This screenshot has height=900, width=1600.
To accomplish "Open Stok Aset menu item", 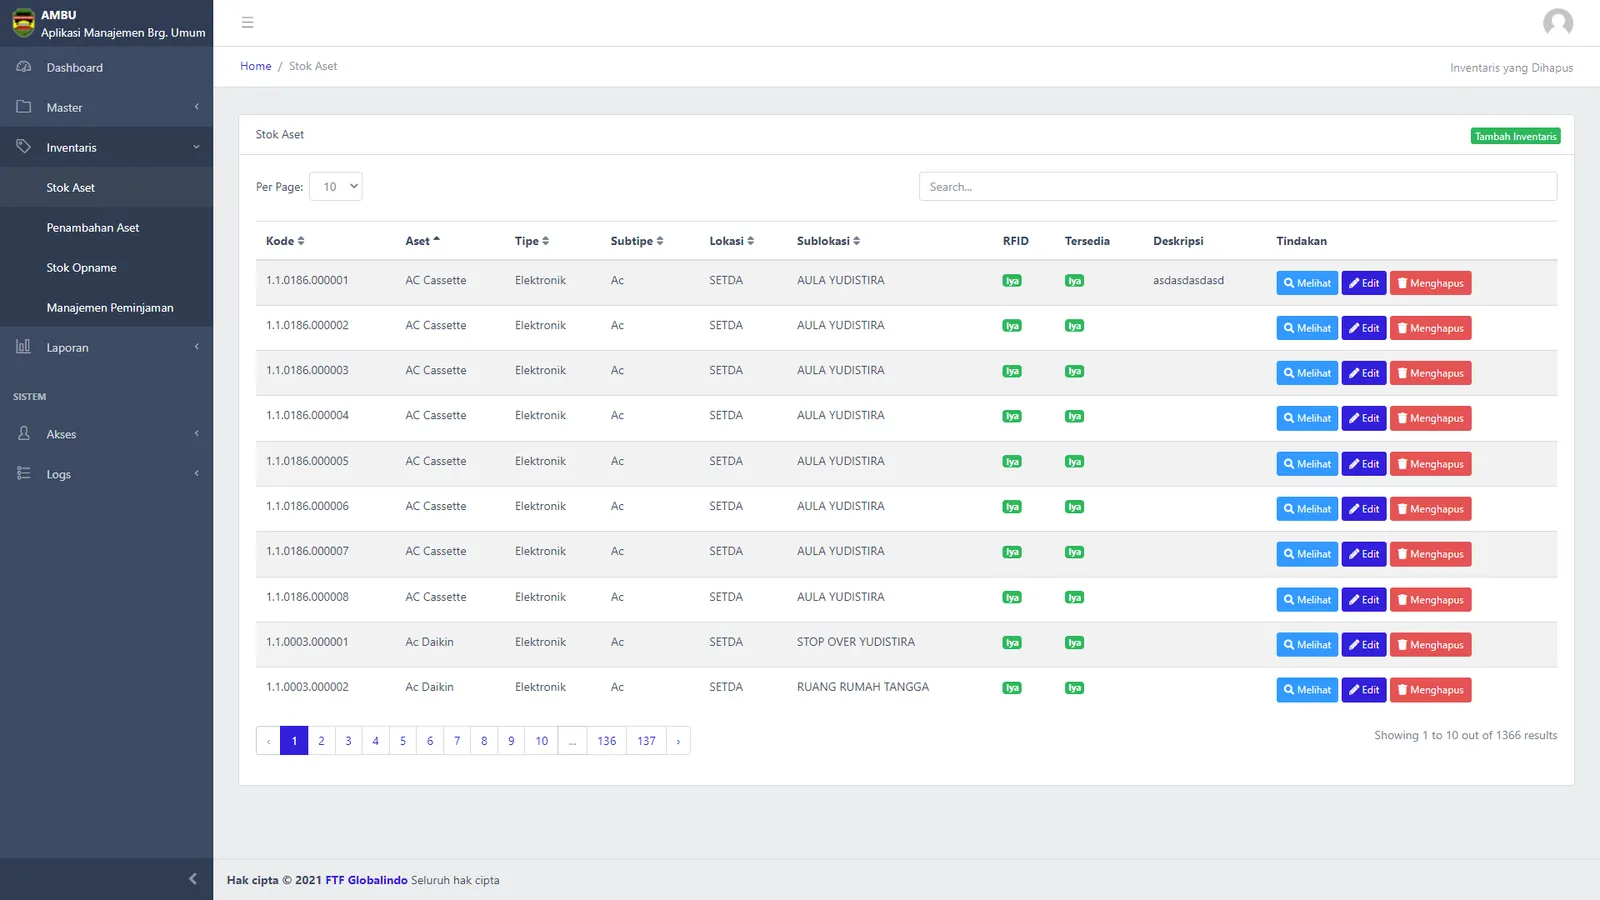I will click(106, 187).
